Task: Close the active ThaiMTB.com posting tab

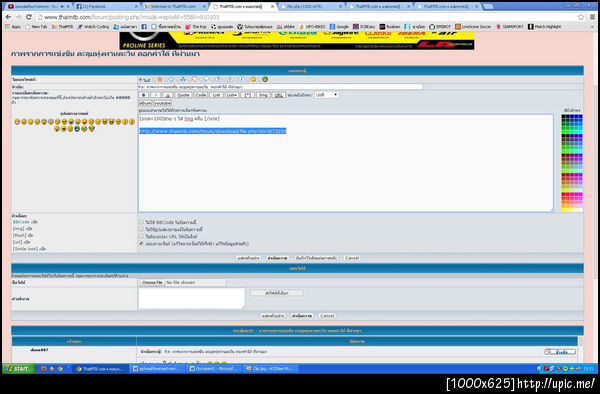Action: (272, 7)
